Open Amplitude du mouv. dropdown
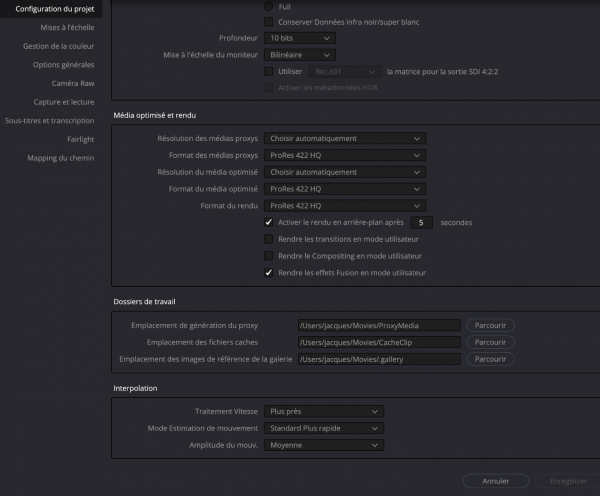The image size is (600, 496). [324, 445]
